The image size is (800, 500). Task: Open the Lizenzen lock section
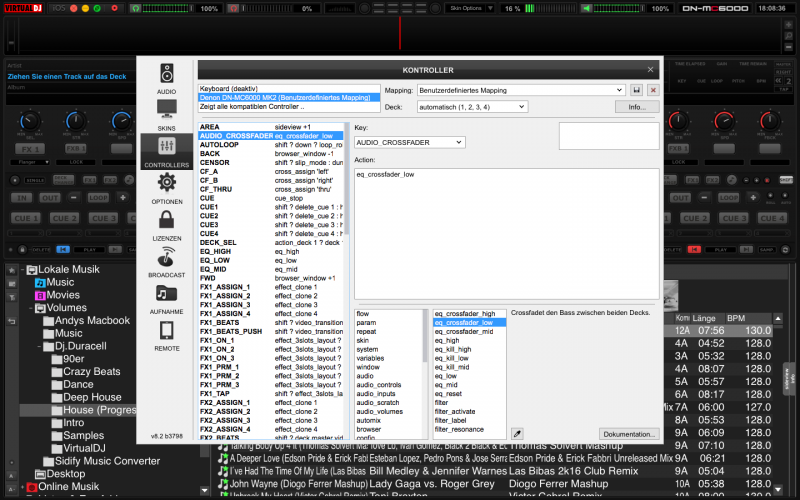(x=166, y=225)
